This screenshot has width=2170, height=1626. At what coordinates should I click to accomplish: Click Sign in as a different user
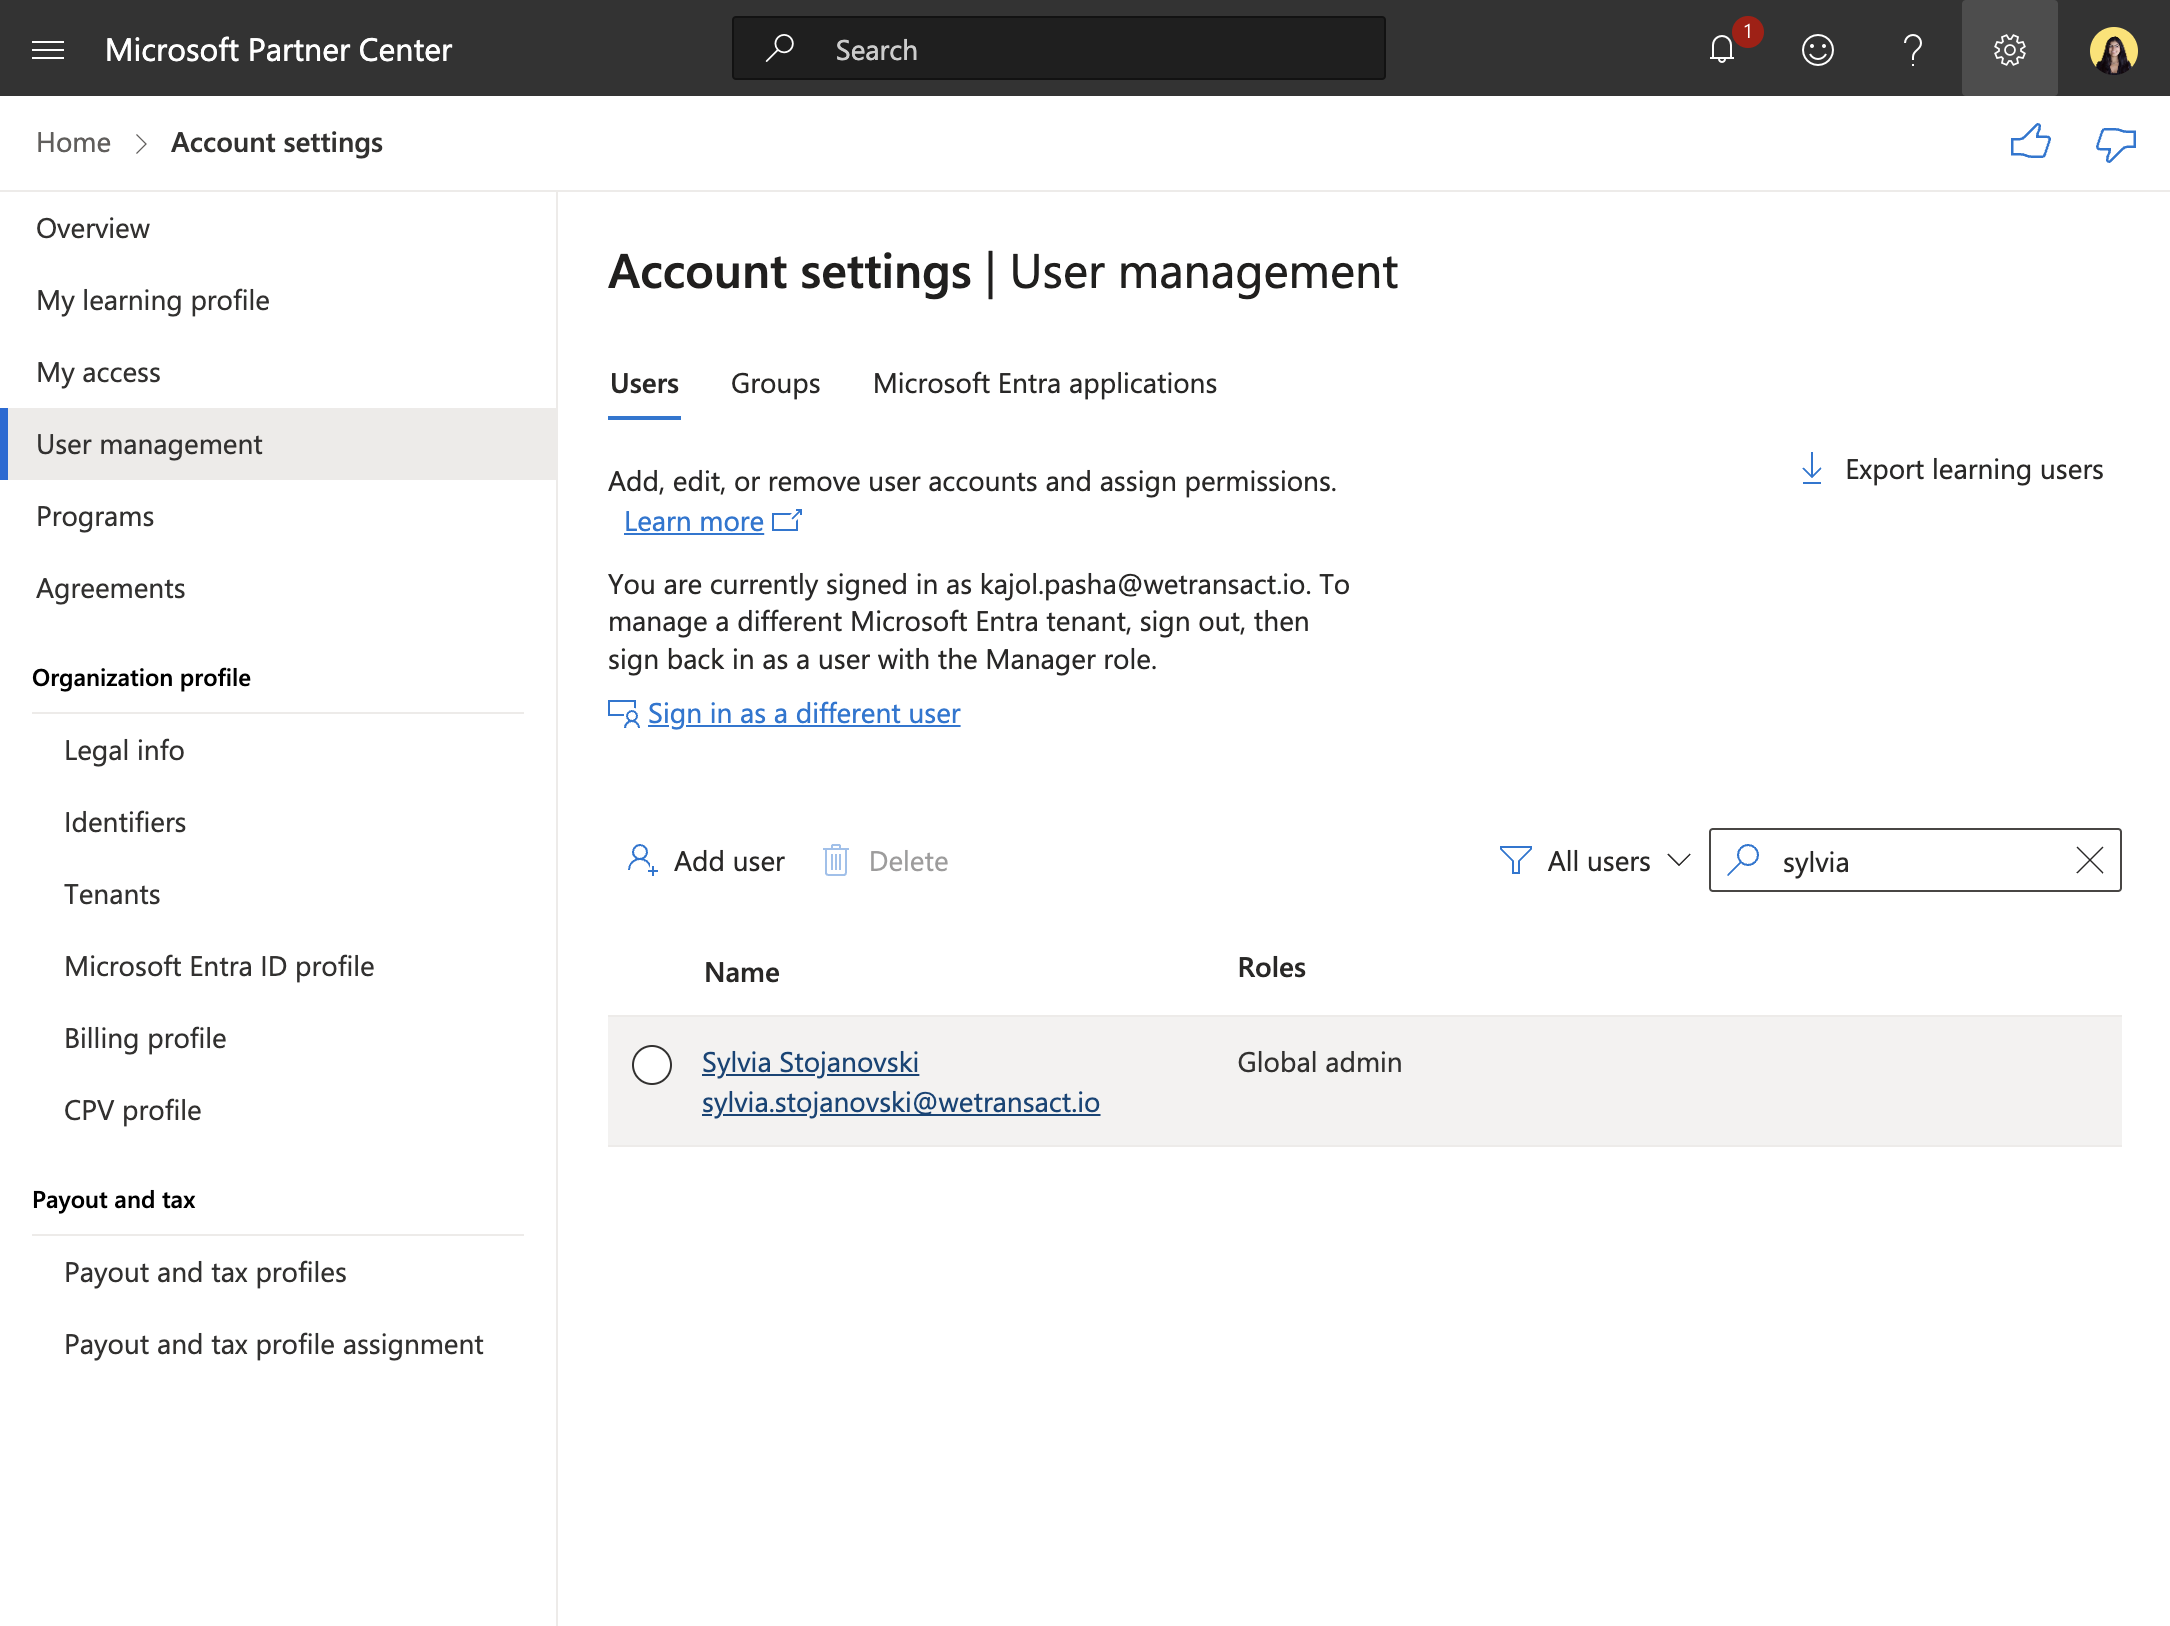click(x=803, y=713)
